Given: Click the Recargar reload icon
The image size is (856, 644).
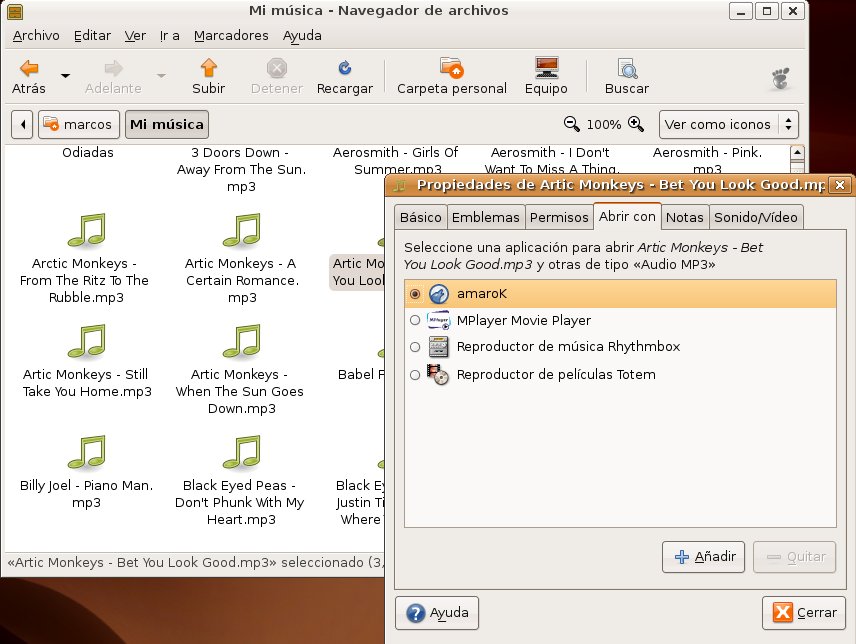Looking at the screenshot, I should pos(344,69).
